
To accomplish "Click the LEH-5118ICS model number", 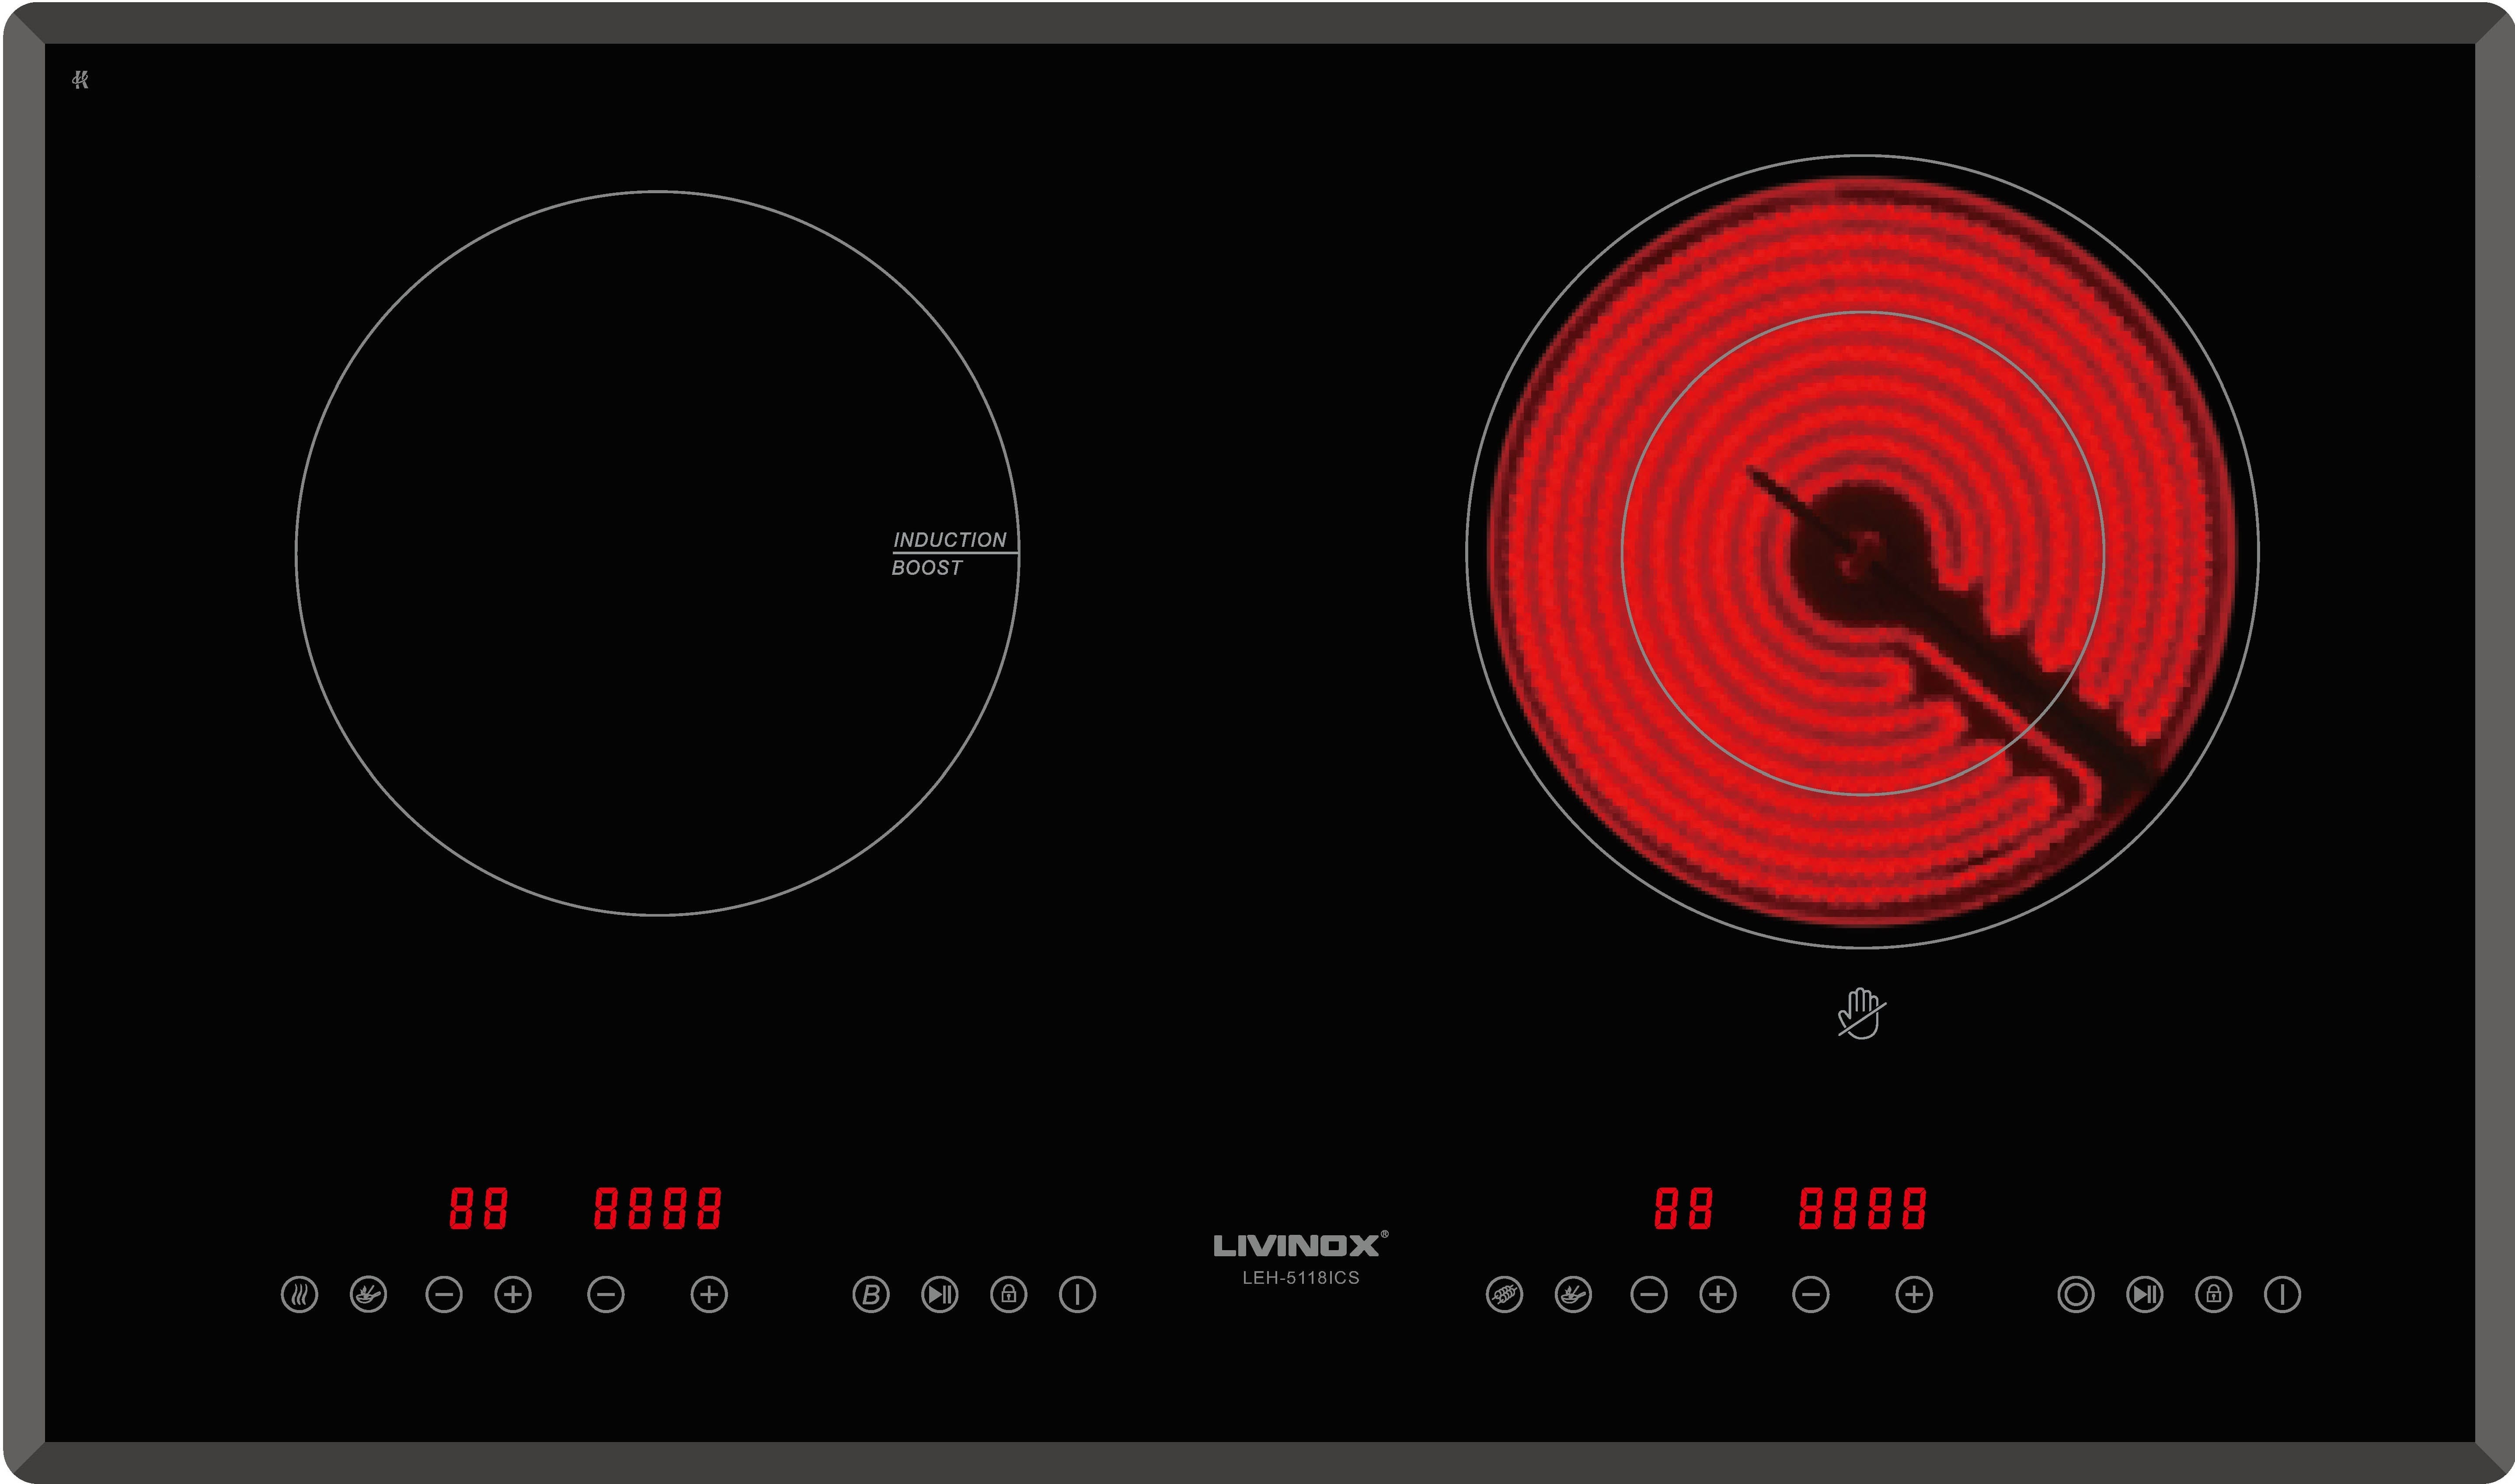I will pos(1301,1278).
